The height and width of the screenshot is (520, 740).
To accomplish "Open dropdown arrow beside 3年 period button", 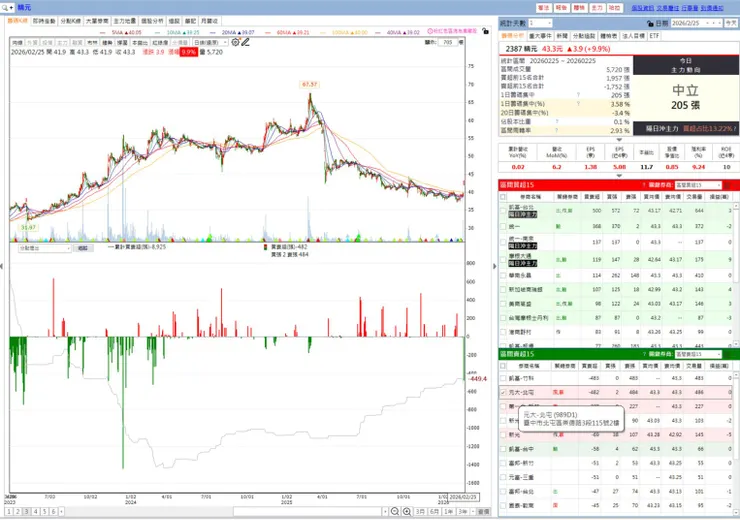I will pyautogui.click(x=473, y=512).
